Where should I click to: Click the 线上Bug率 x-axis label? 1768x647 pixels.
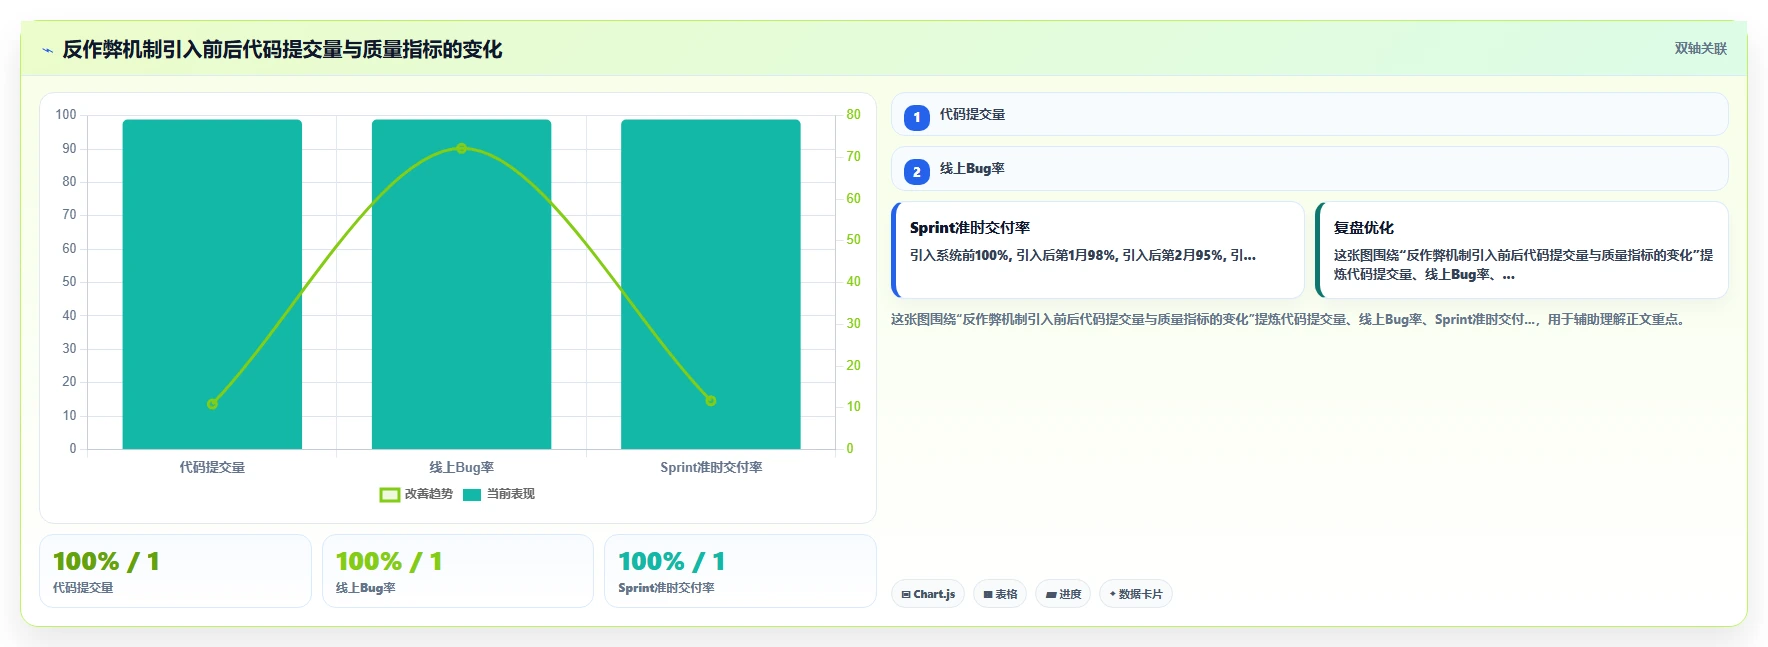(461, 467)
